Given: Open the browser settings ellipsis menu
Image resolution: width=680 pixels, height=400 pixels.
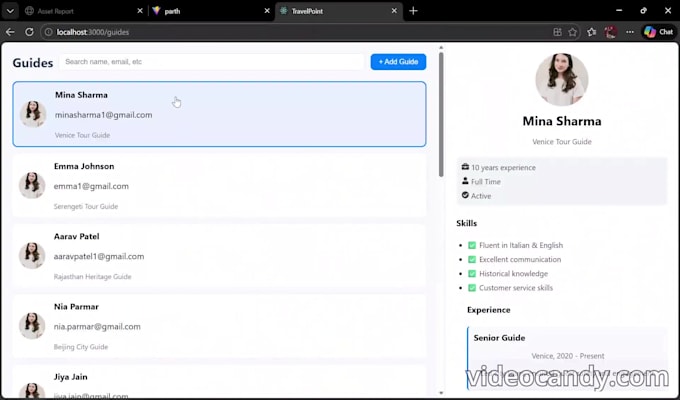Looking at the screenshot, I should point(630,32).
